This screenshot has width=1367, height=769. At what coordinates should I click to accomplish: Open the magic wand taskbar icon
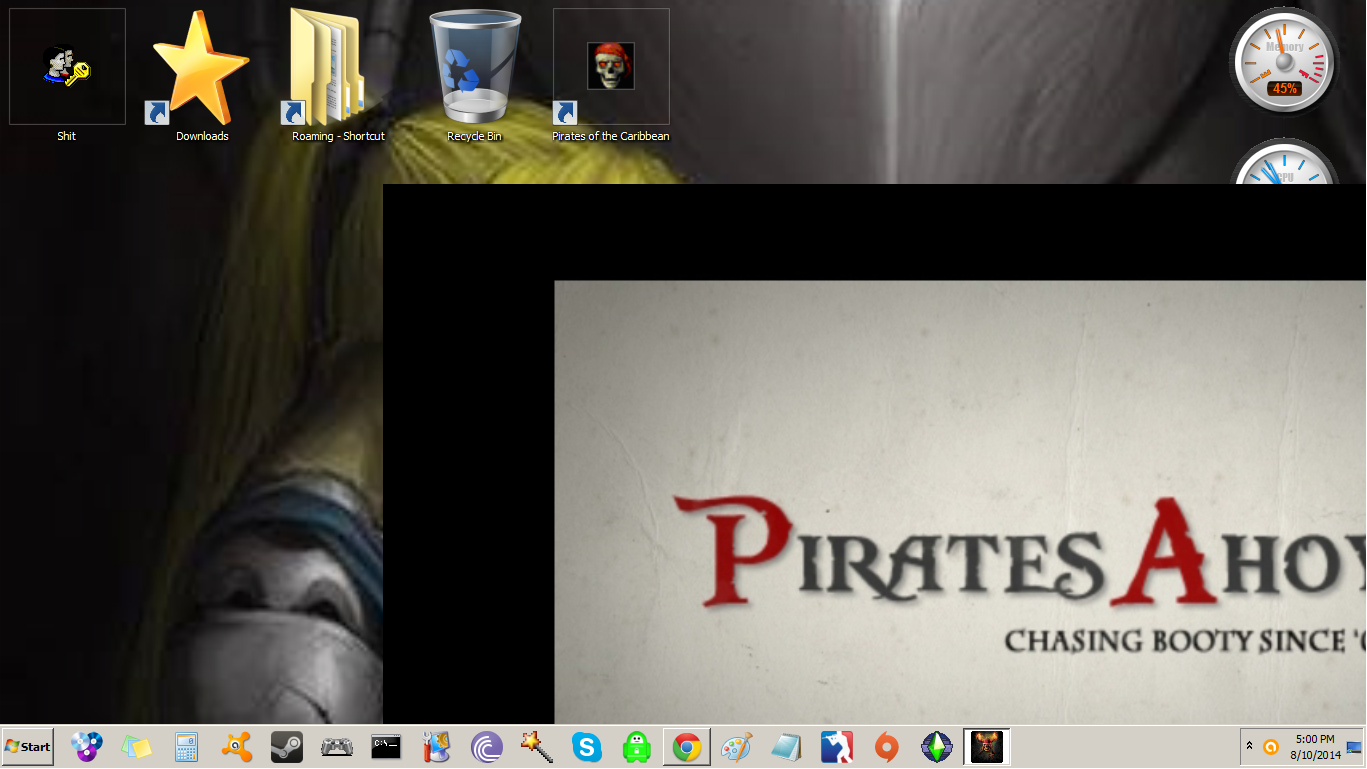(x=537, y=747)
